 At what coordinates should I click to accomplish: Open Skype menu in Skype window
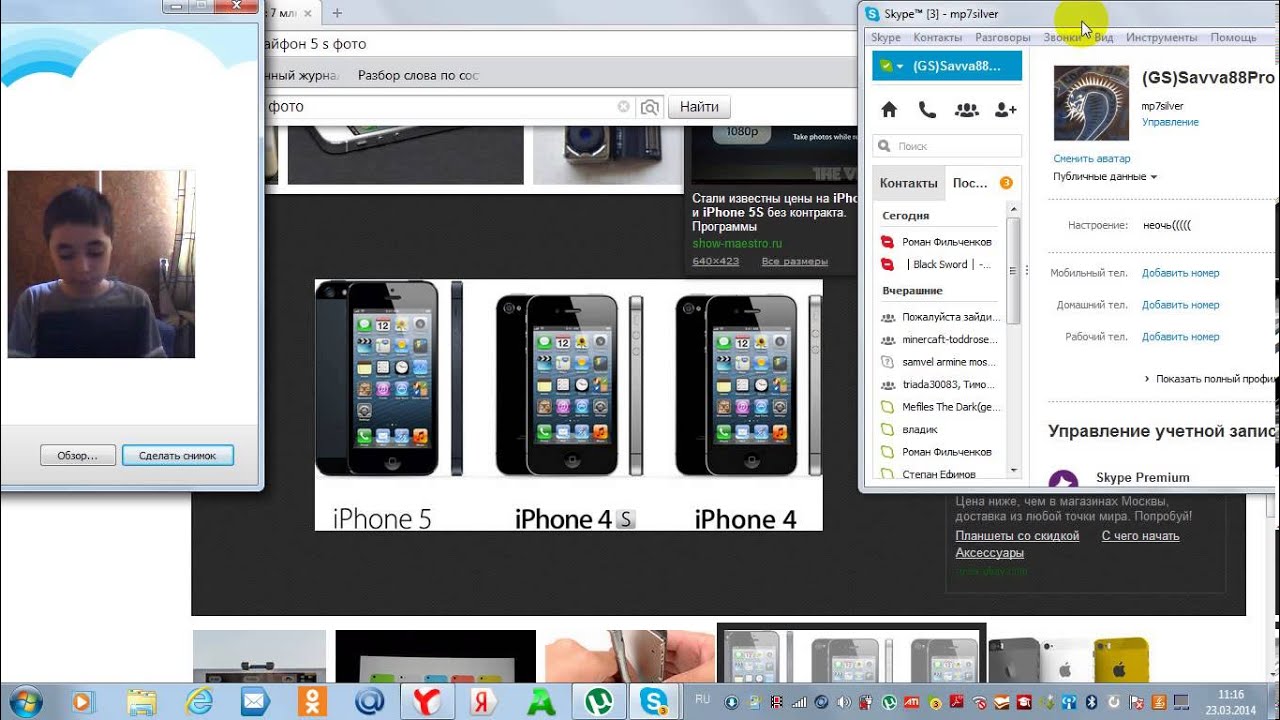tap(886, 38)
